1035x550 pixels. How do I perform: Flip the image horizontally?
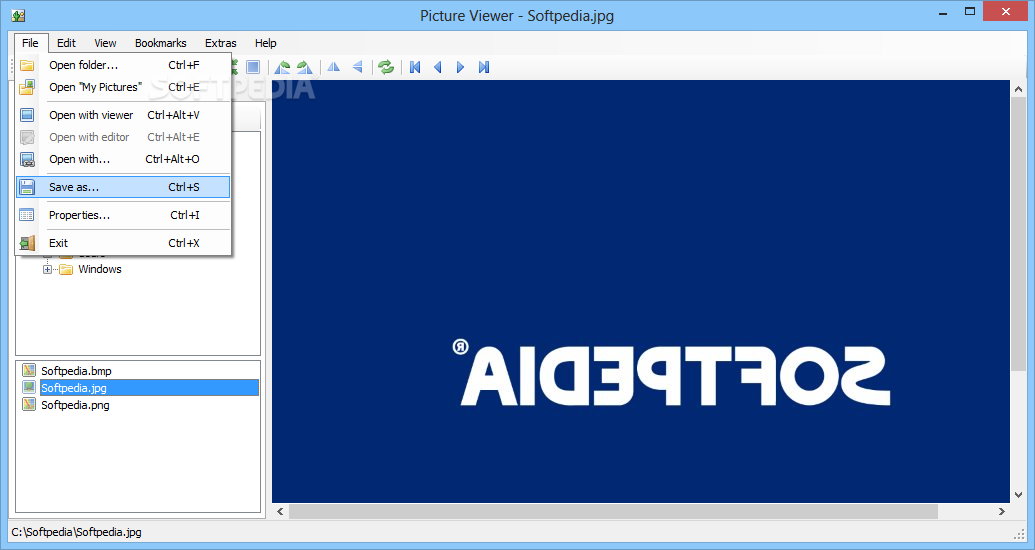(334, 67)
